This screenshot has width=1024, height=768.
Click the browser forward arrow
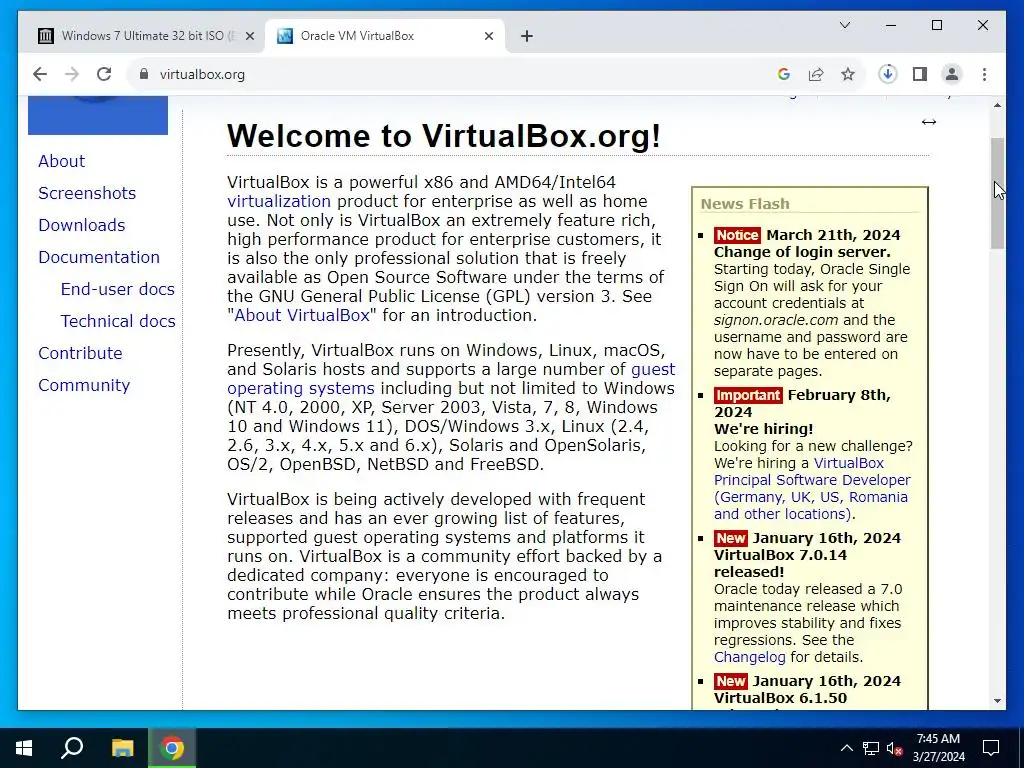coord(72,74)
